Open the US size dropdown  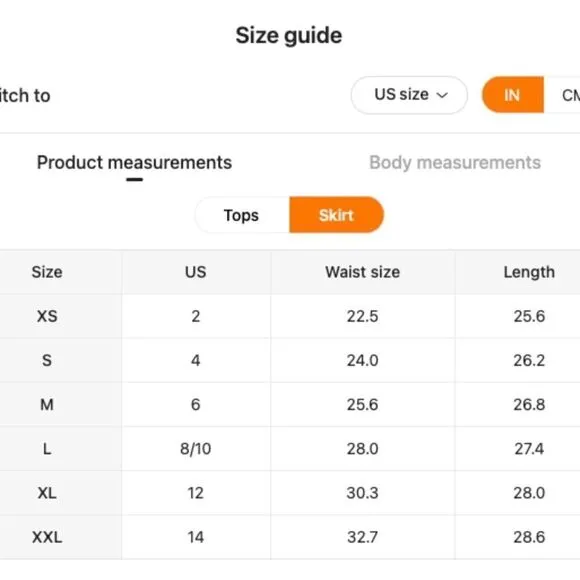409,95
